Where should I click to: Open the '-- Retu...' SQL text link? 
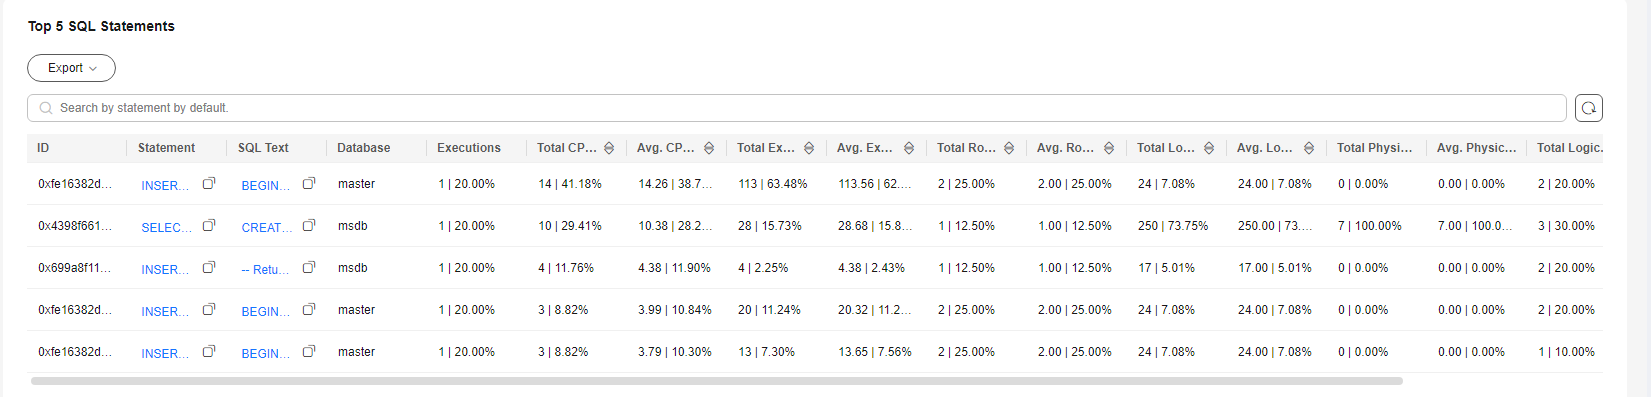point(266,269)
